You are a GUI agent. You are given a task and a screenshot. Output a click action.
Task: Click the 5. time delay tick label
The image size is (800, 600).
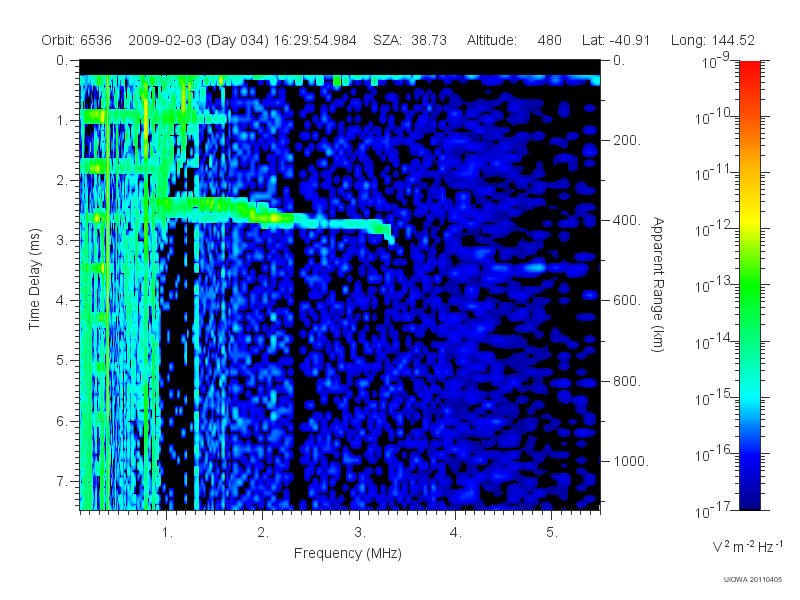click(61, 360)
